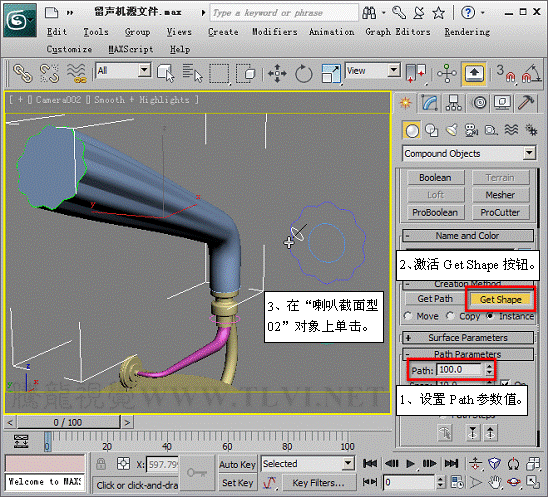Toggle Window/Crossing selection mode
The width and height of the screenshot is (548, 497).
coord(246,73)
